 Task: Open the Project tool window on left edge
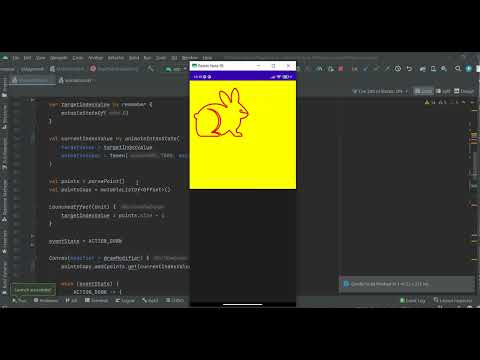pos(4,87)
